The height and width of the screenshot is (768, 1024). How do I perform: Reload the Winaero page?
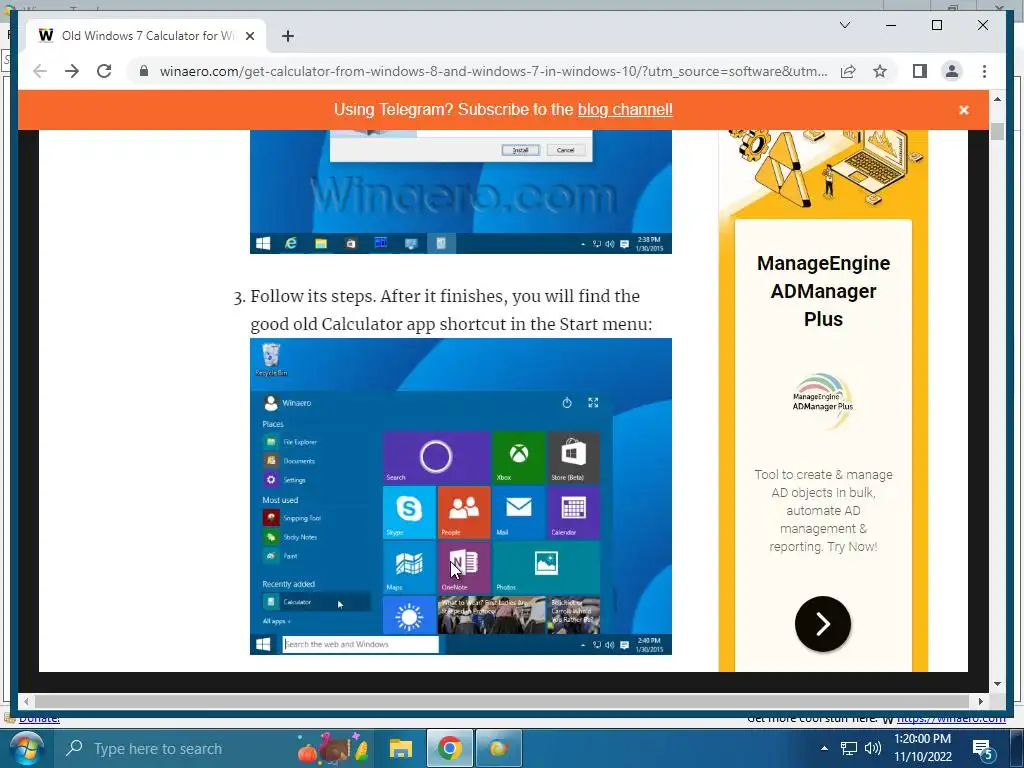pos(104,71)
